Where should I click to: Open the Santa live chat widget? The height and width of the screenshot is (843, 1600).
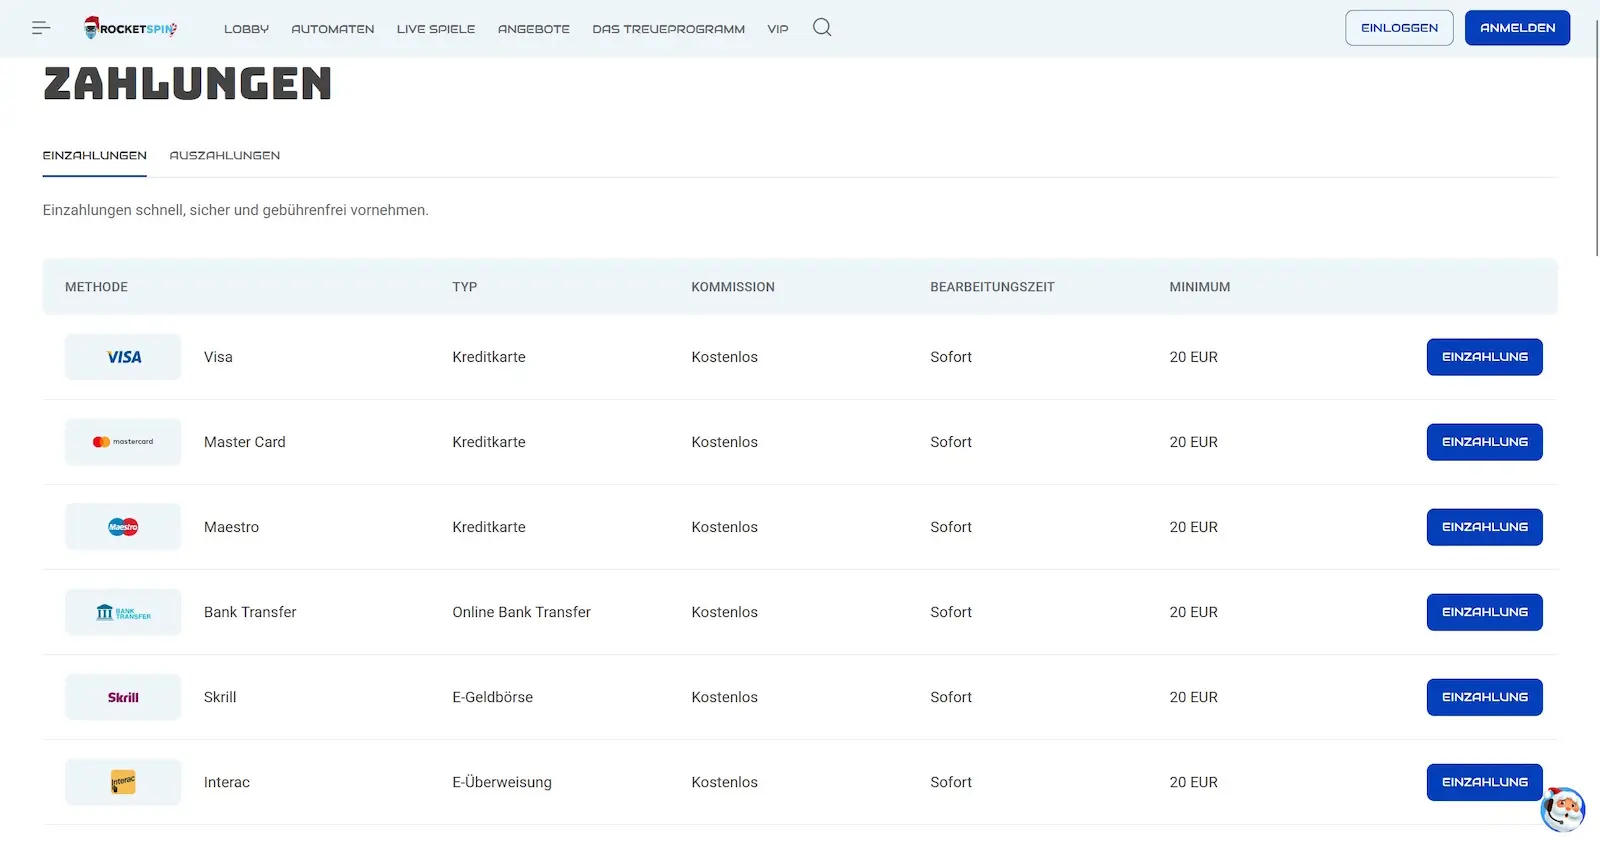coord(1562,808)
